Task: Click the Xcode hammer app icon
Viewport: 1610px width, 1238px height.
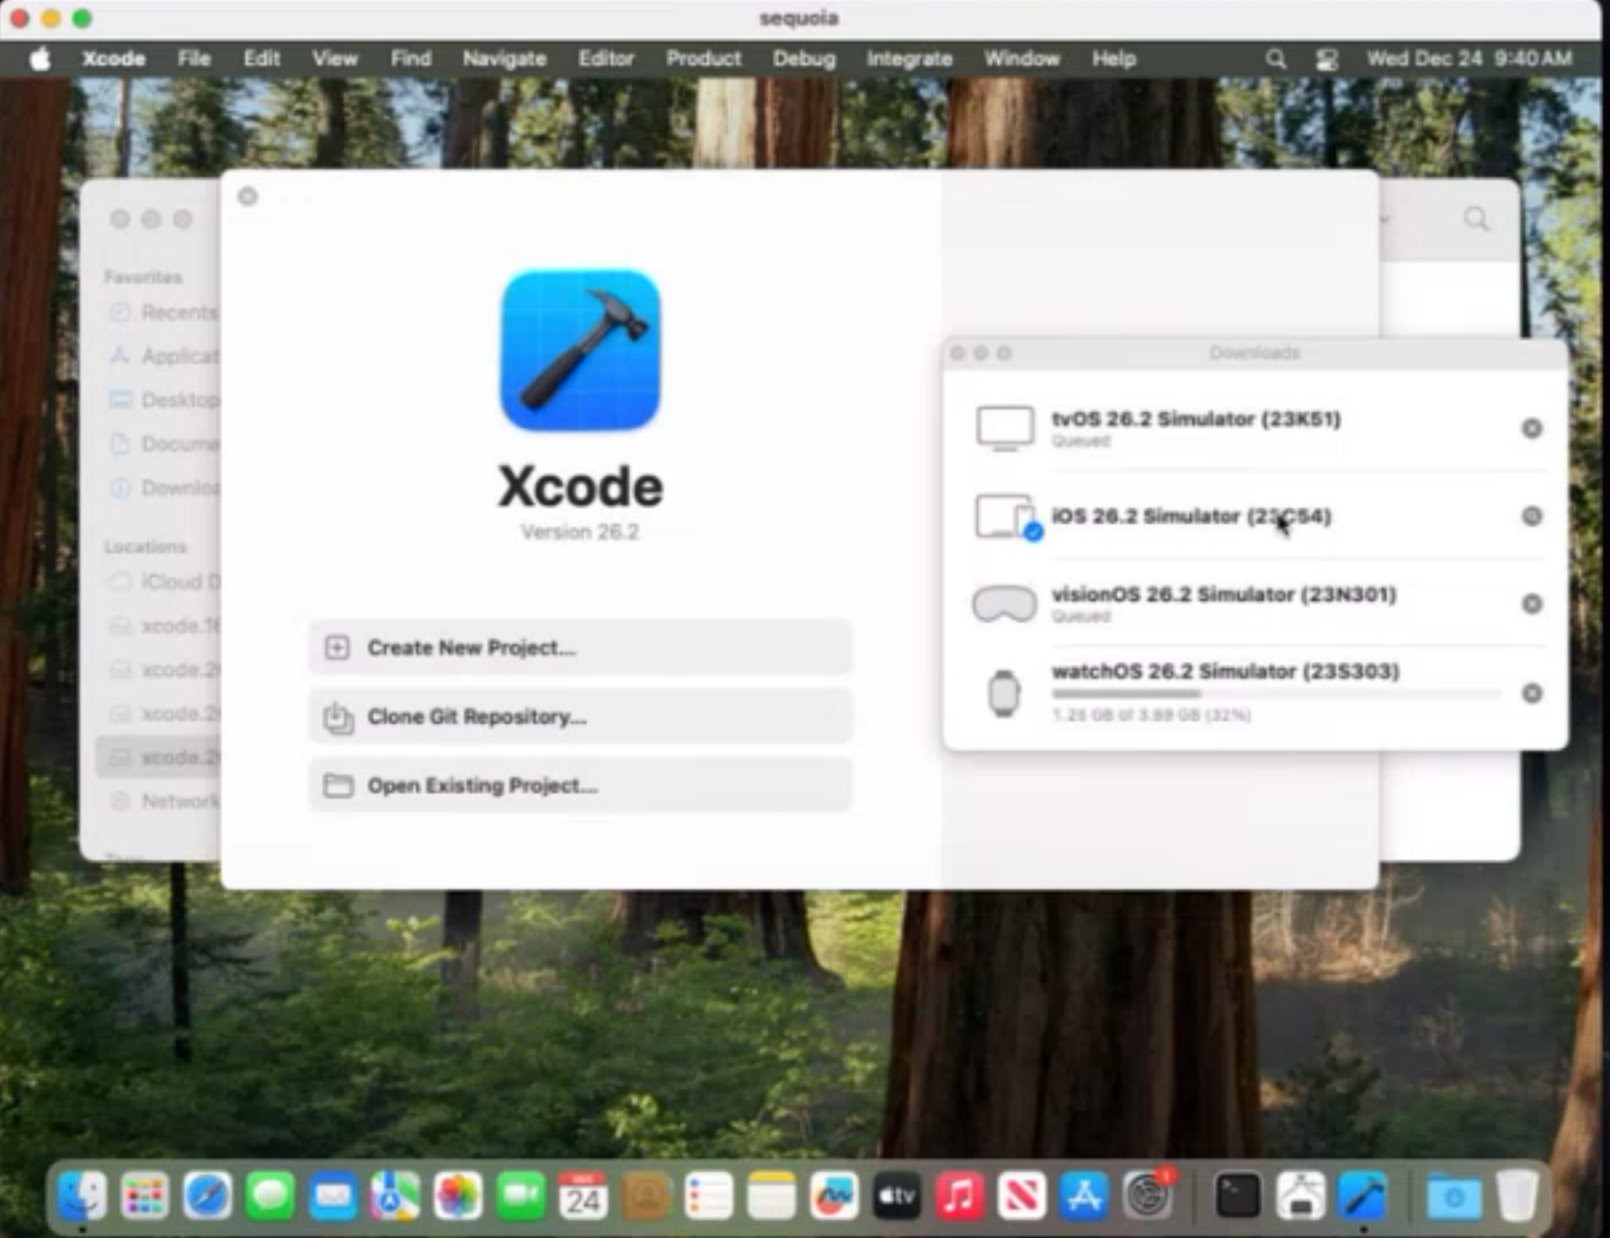Action: coord(580,350)
